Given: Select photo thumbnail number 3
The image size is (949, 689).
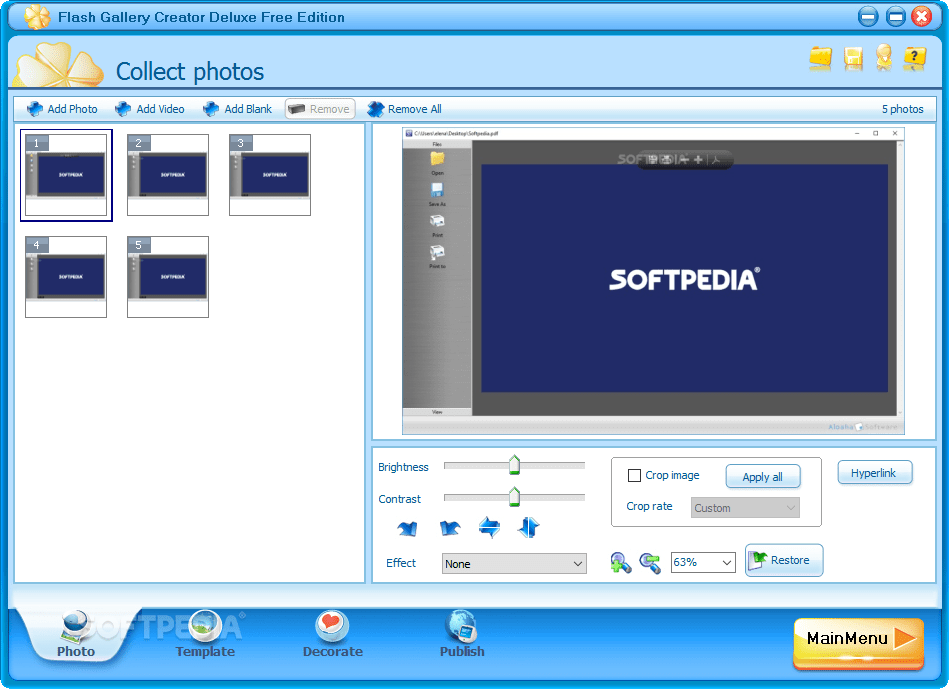Looking at the screenshot, I should click(x=270, y=175).
